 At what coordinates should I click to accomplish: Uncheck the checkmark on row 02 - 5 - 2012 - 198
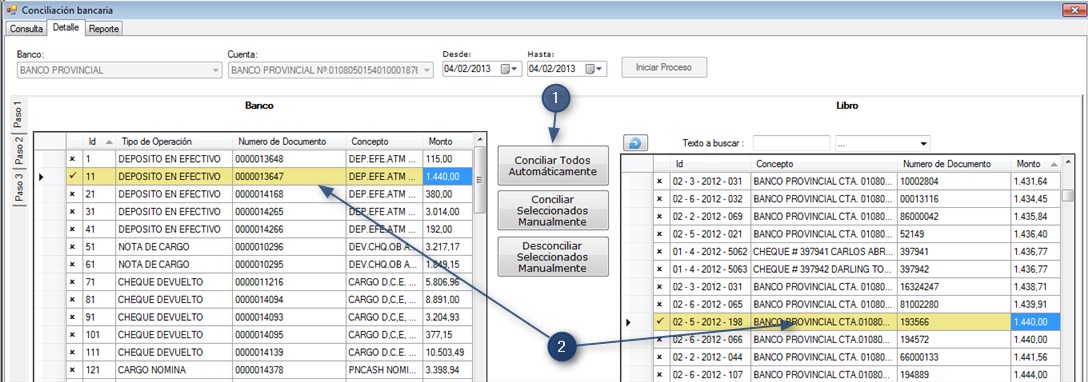point(660,322)
